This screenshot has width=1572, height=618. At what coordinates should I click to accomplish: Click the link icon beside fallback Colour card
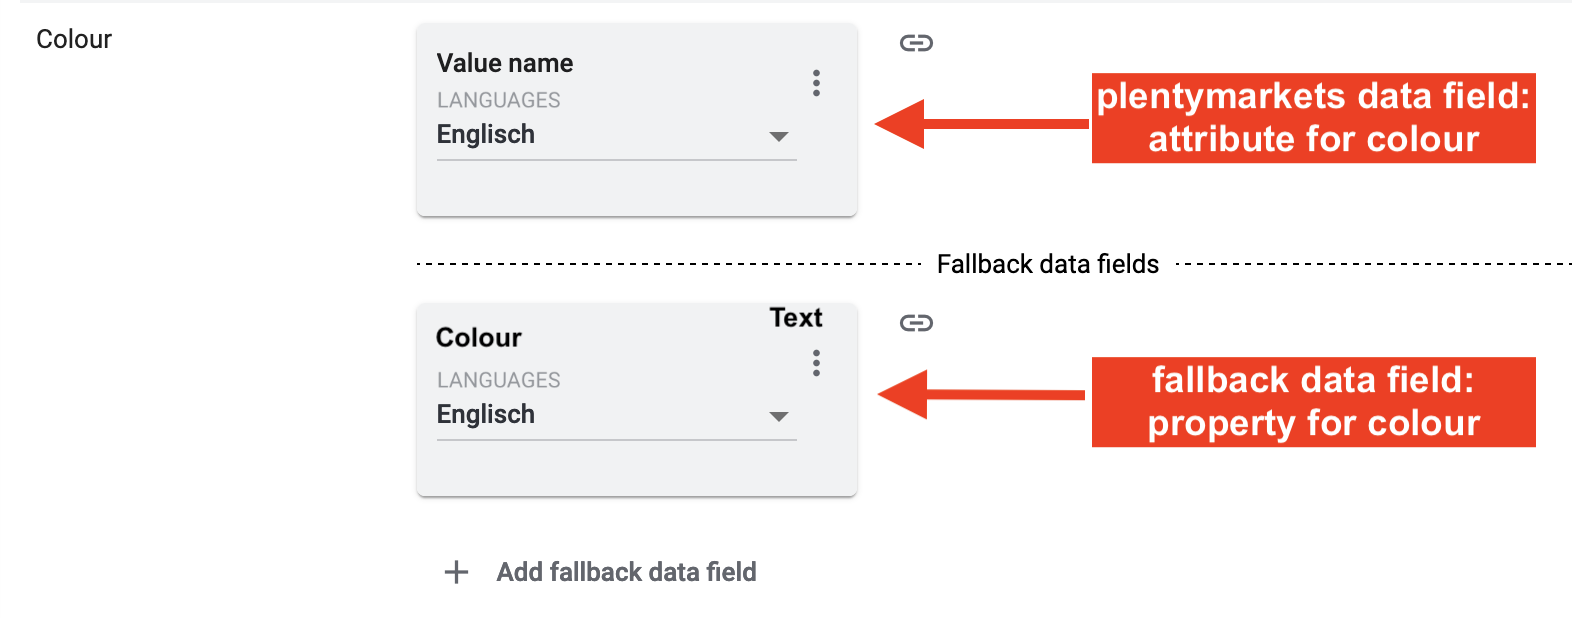click(916, 323)
